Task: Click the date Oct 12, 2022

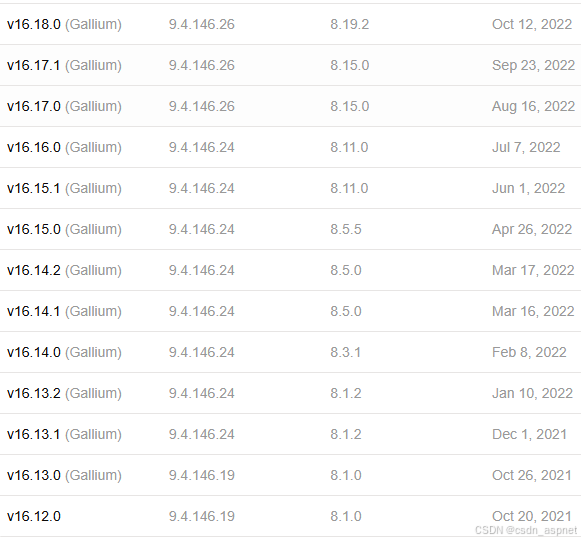Action: [x=532, y=24]
